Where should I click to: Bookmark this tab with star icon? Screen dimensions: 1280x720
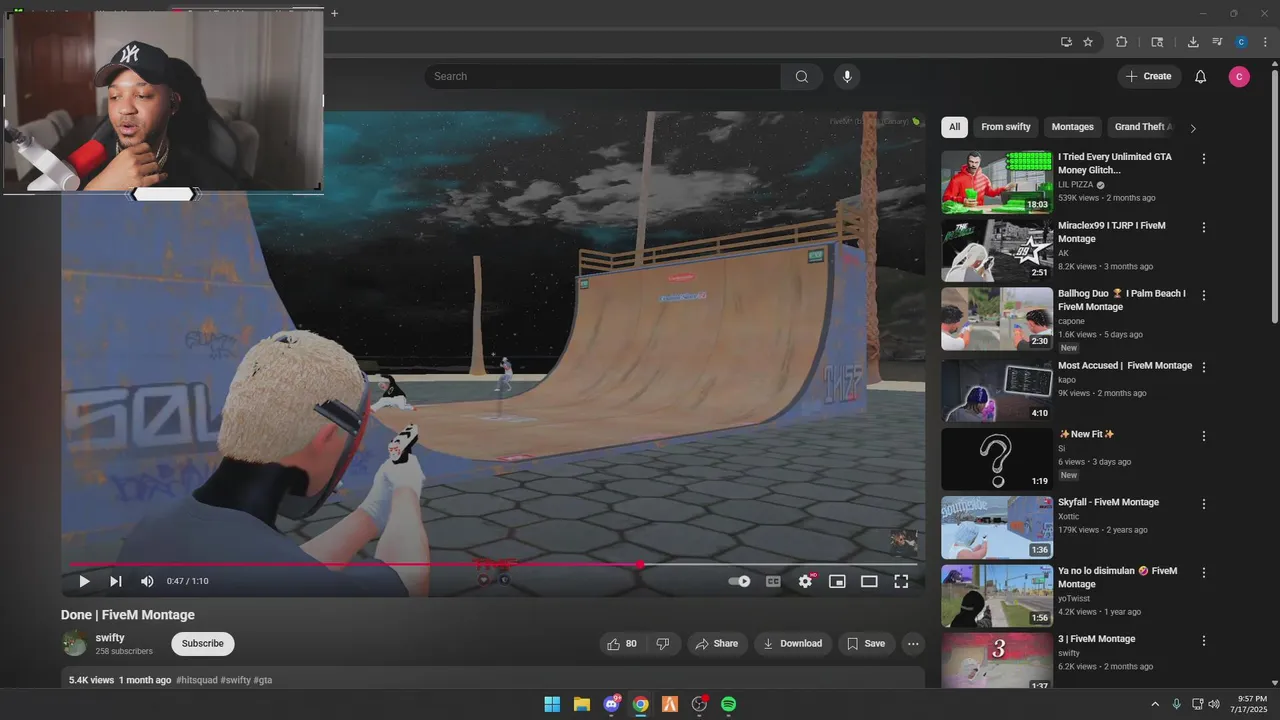point(1088,42)
